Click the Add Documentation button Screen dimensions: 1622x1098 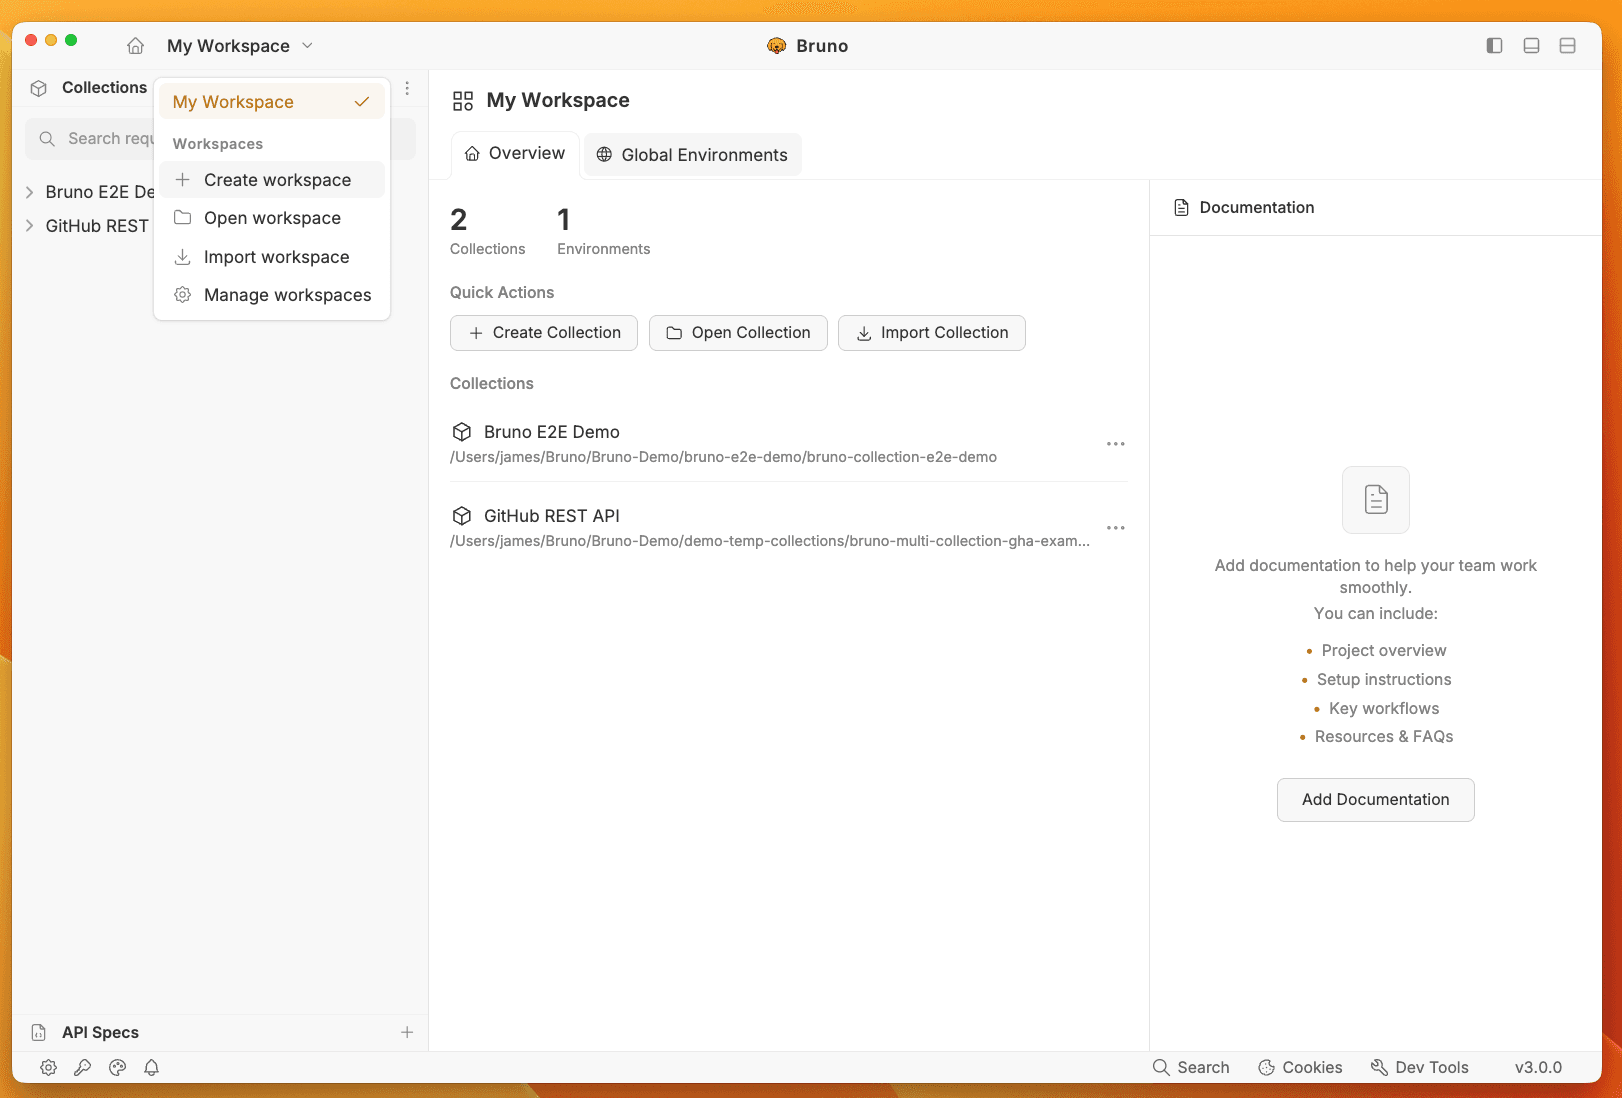coord(1375,799)
